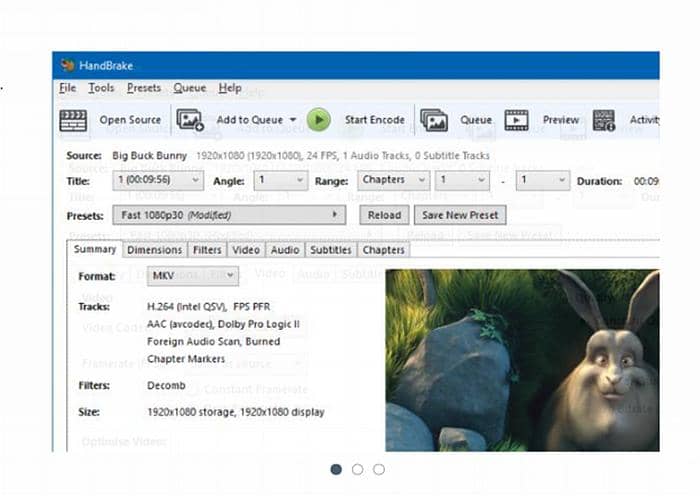Select the third carousel dot below the image

[x=379, y=469]
